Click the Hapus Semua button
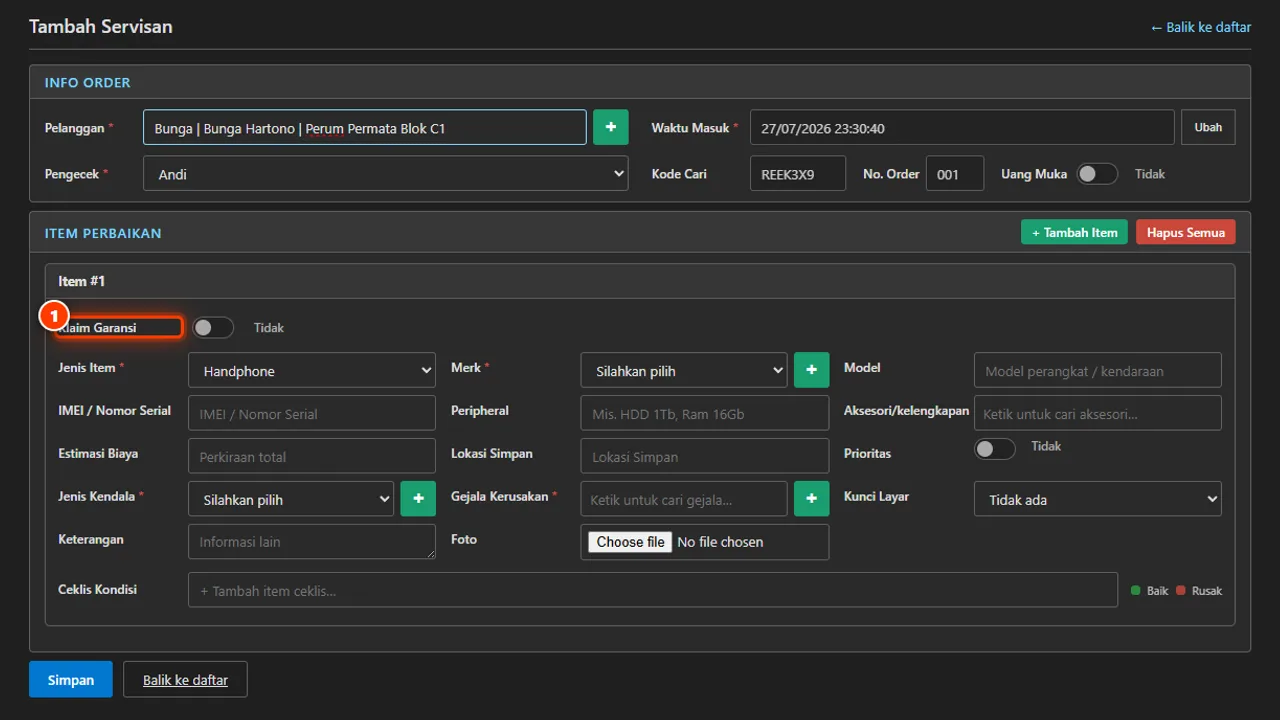The image size is (1280, 720). click(1186, 232)
